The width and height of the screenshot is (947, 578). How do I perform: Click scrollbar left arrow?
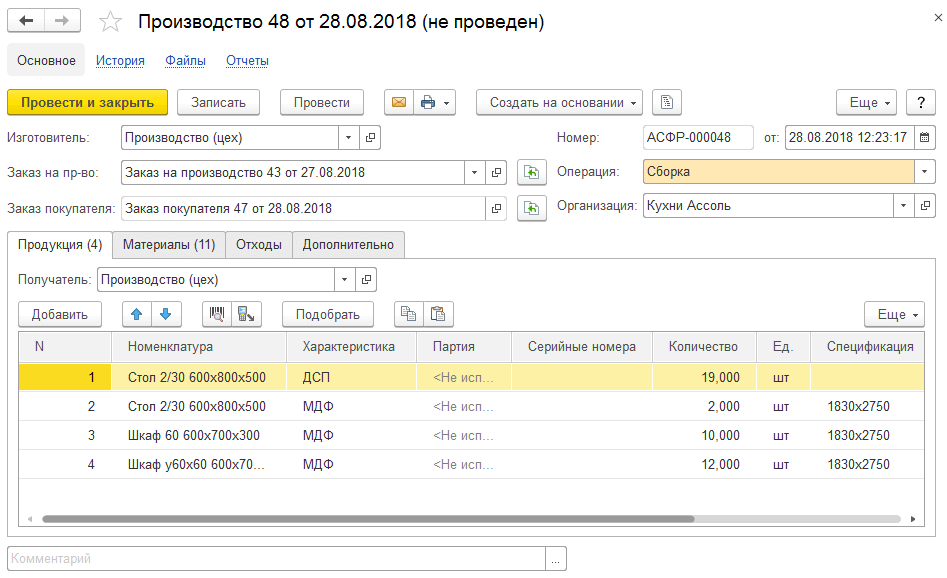point(30,519)
